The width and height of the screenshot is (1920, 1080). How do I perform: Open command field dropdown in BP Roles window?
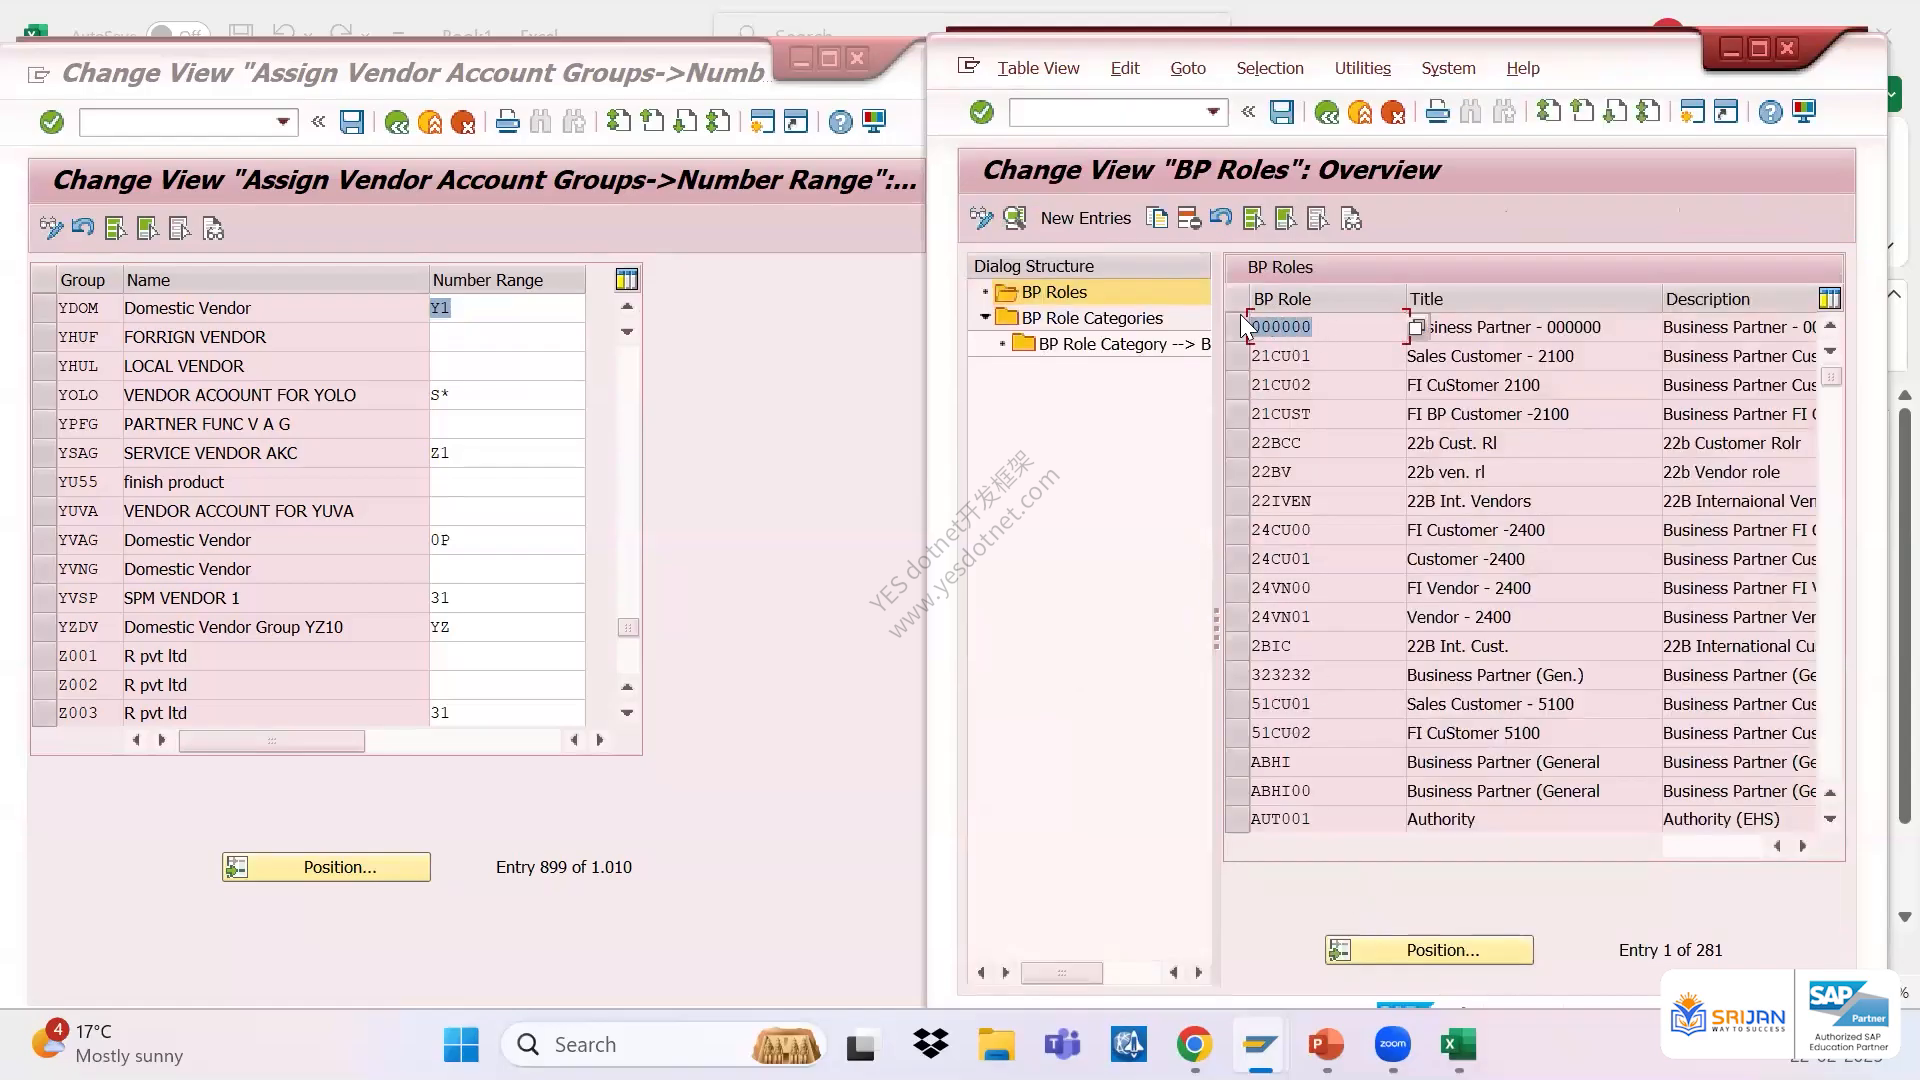pyautogui.click(x=1213, y=112)
